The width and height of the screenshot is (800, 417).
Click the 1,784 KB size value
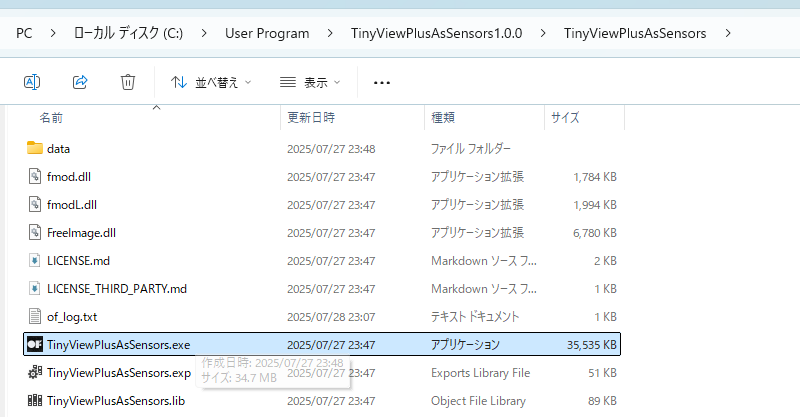tap(595, 177)
